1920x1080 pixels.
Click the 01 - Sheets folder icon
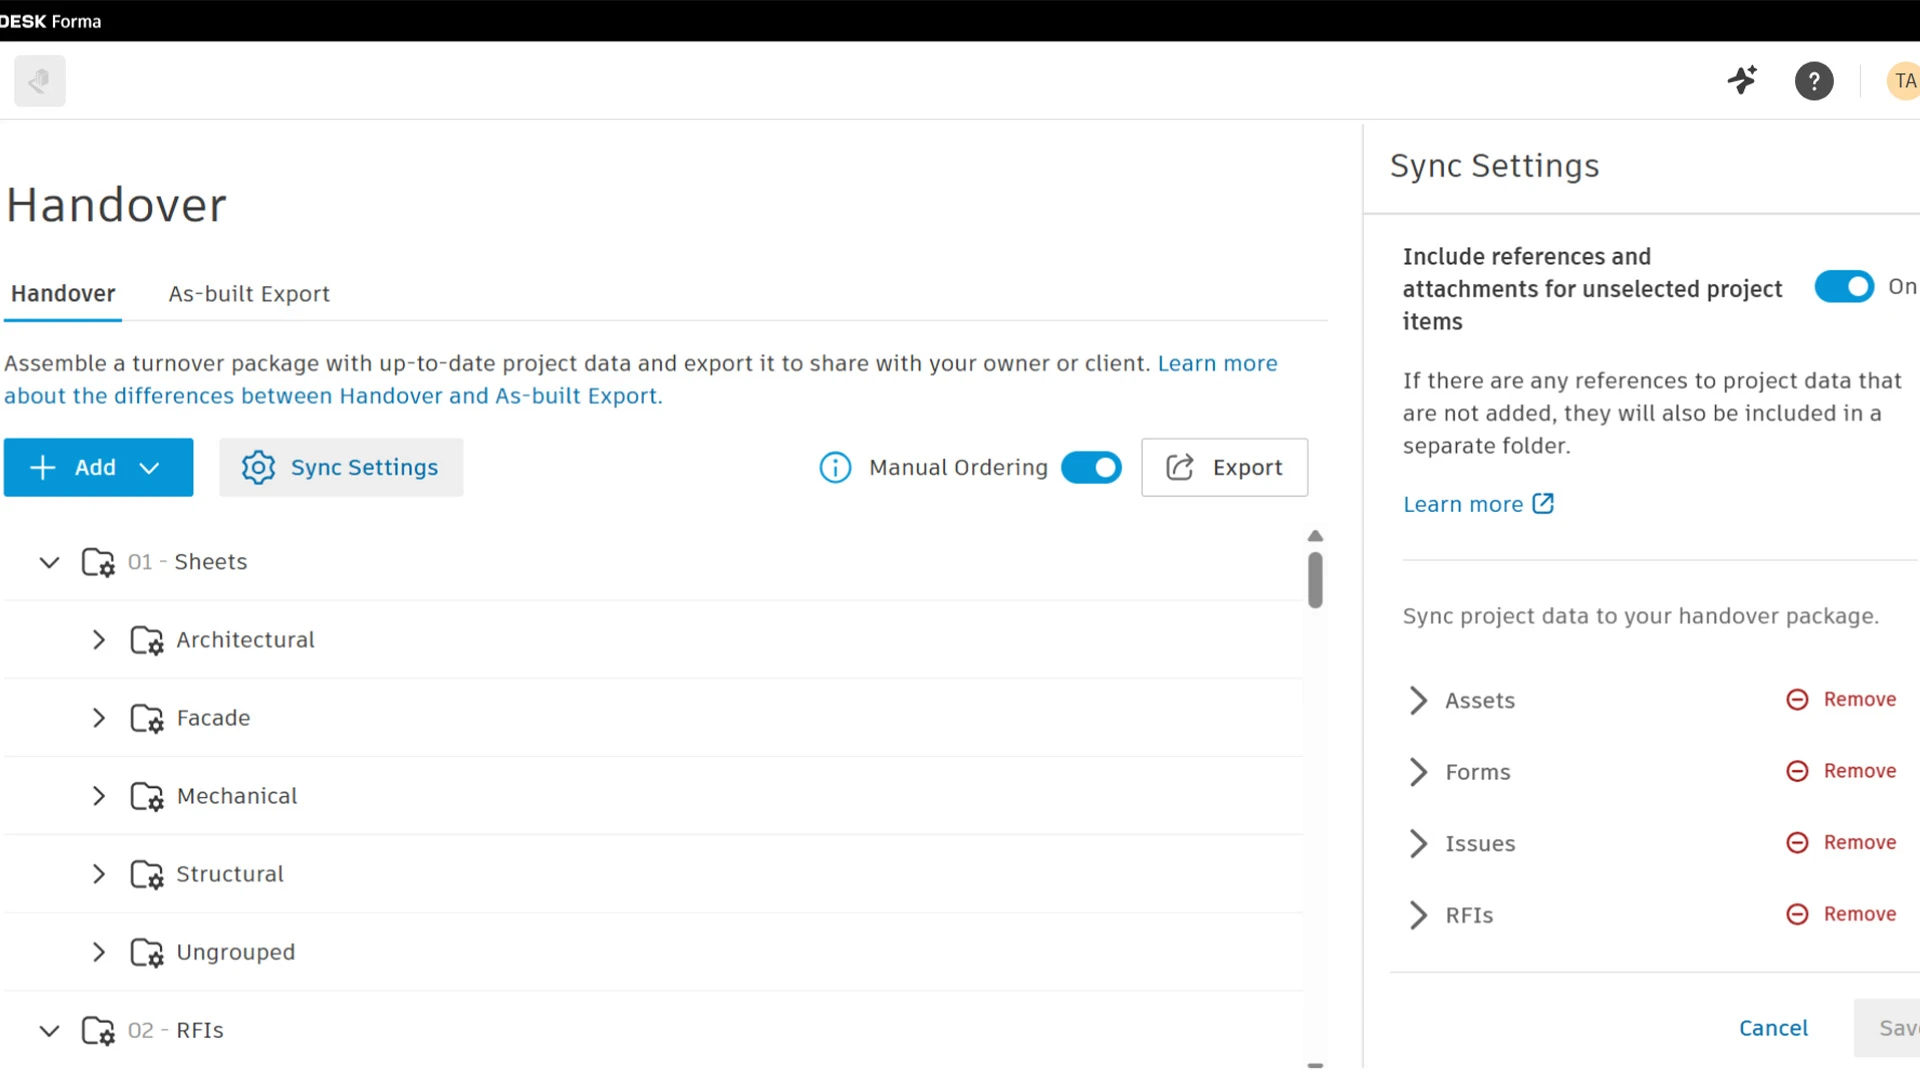[x=98, y=562]
